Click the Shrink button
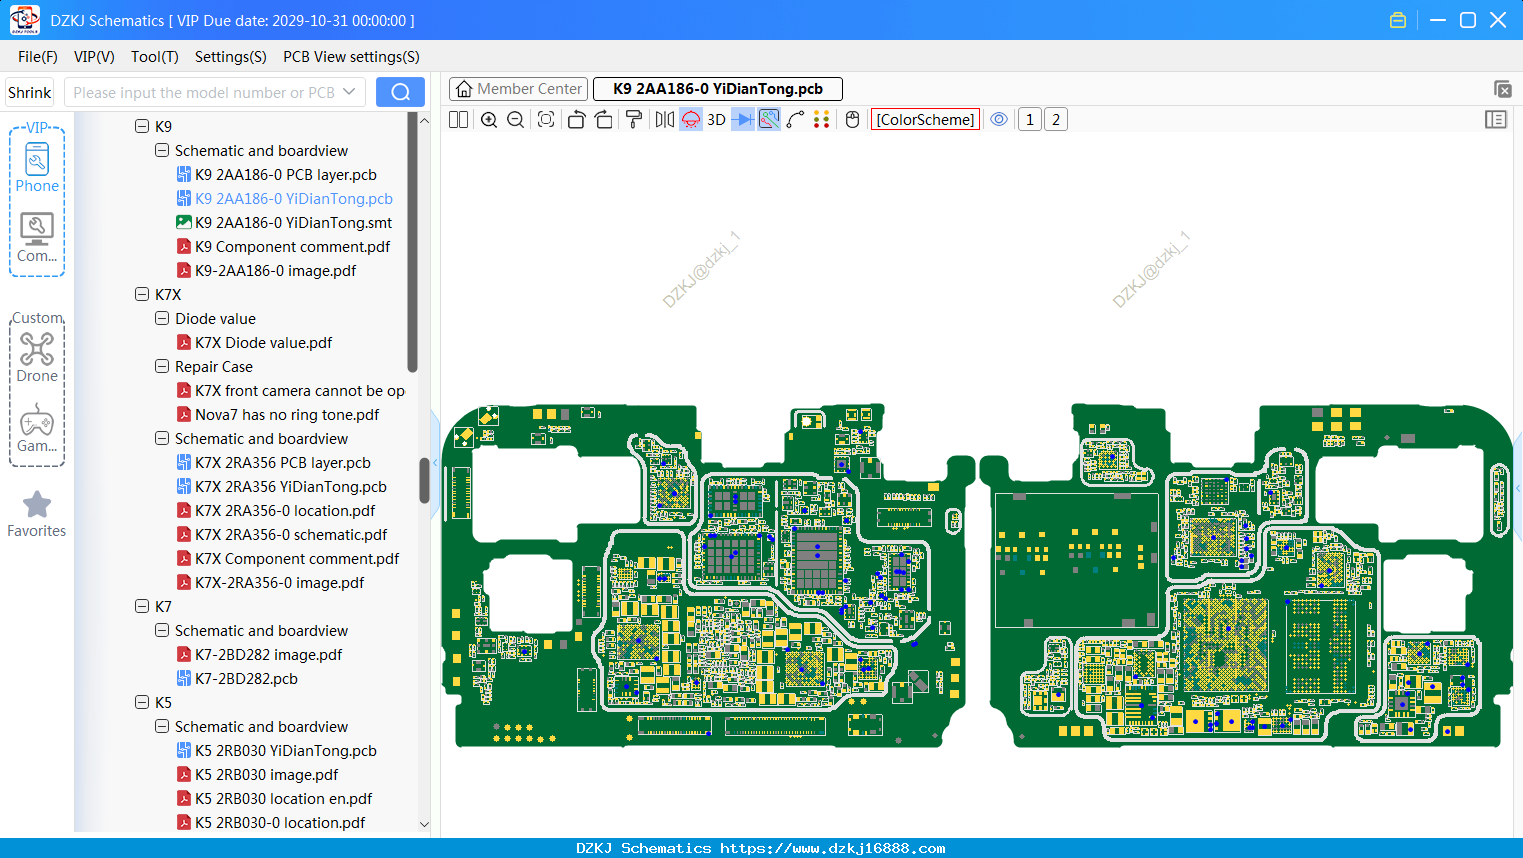Viewport: 1523px width, 858px height. pos(29,93)
